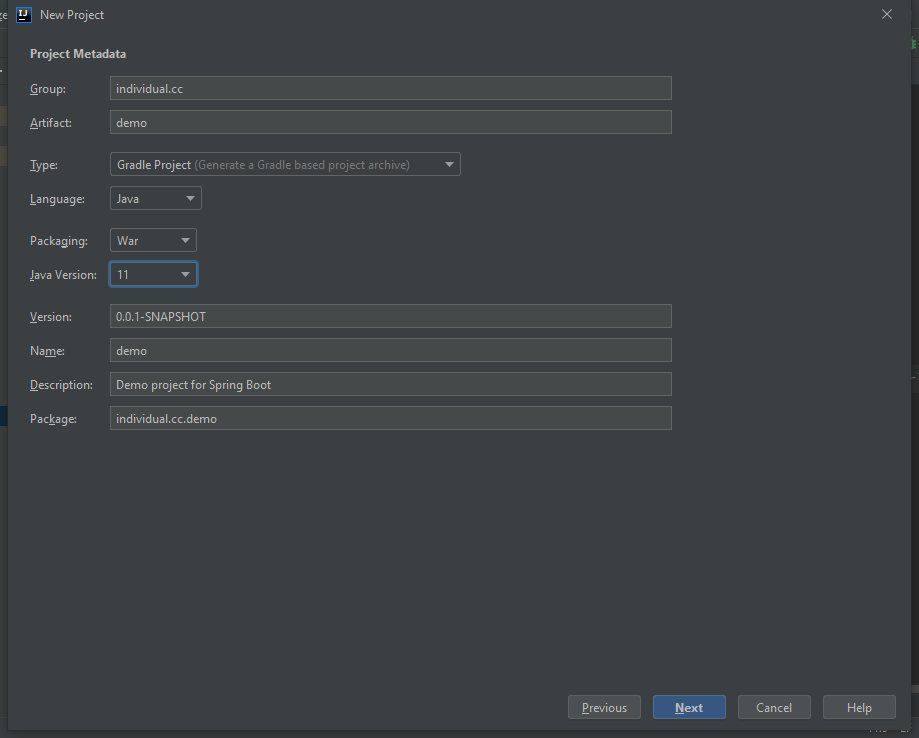919x738 pixels.
Task: Focus the Artifact text field
Action: 390,123
